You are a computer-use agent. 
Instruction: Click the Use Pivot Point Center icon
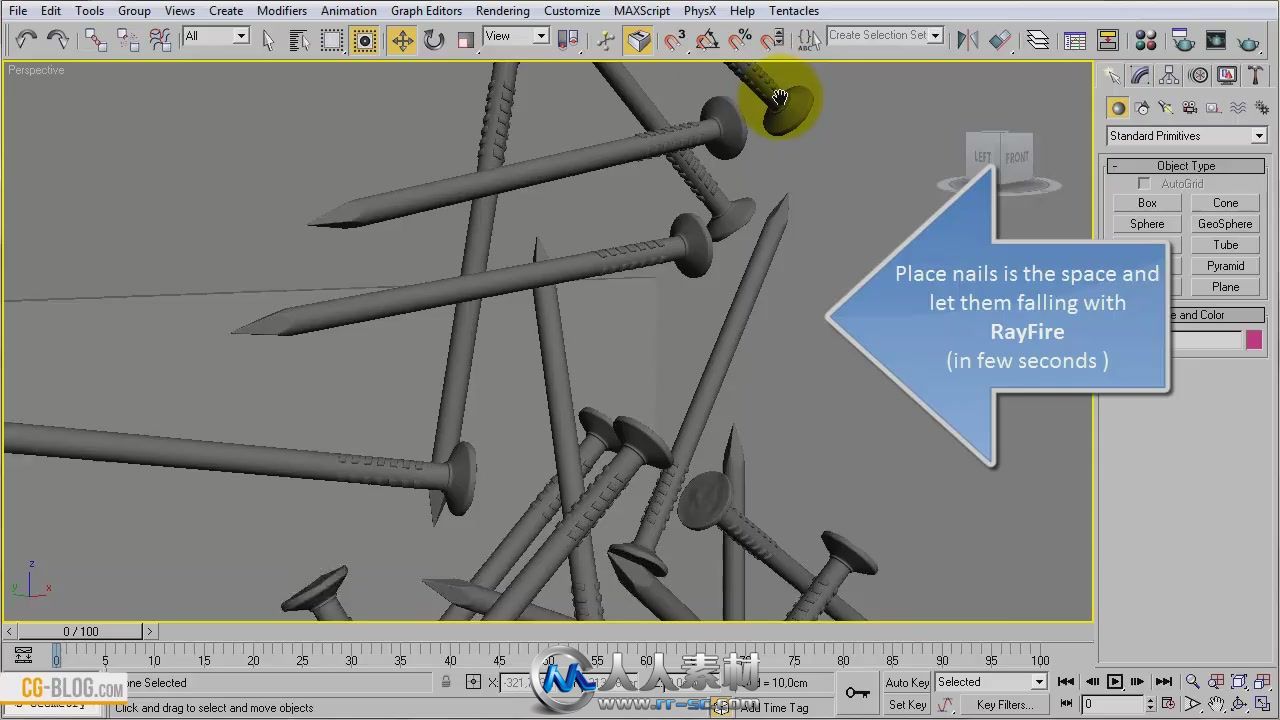(x=568, y=40)
